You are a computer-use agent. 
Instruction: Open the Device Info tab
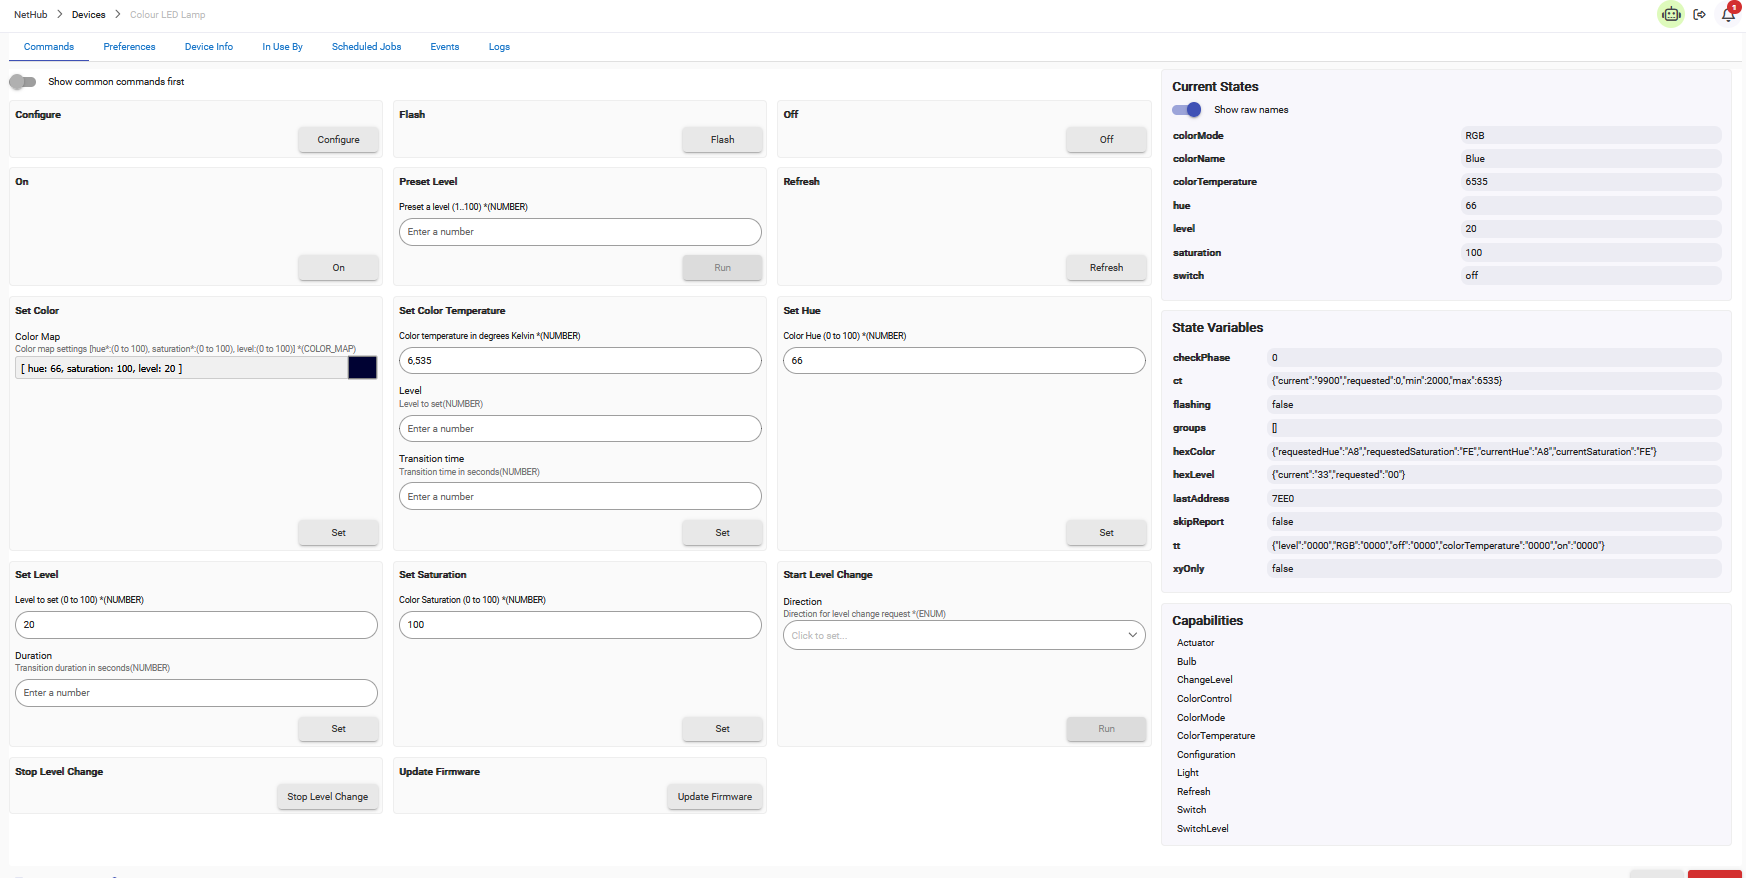209,47
